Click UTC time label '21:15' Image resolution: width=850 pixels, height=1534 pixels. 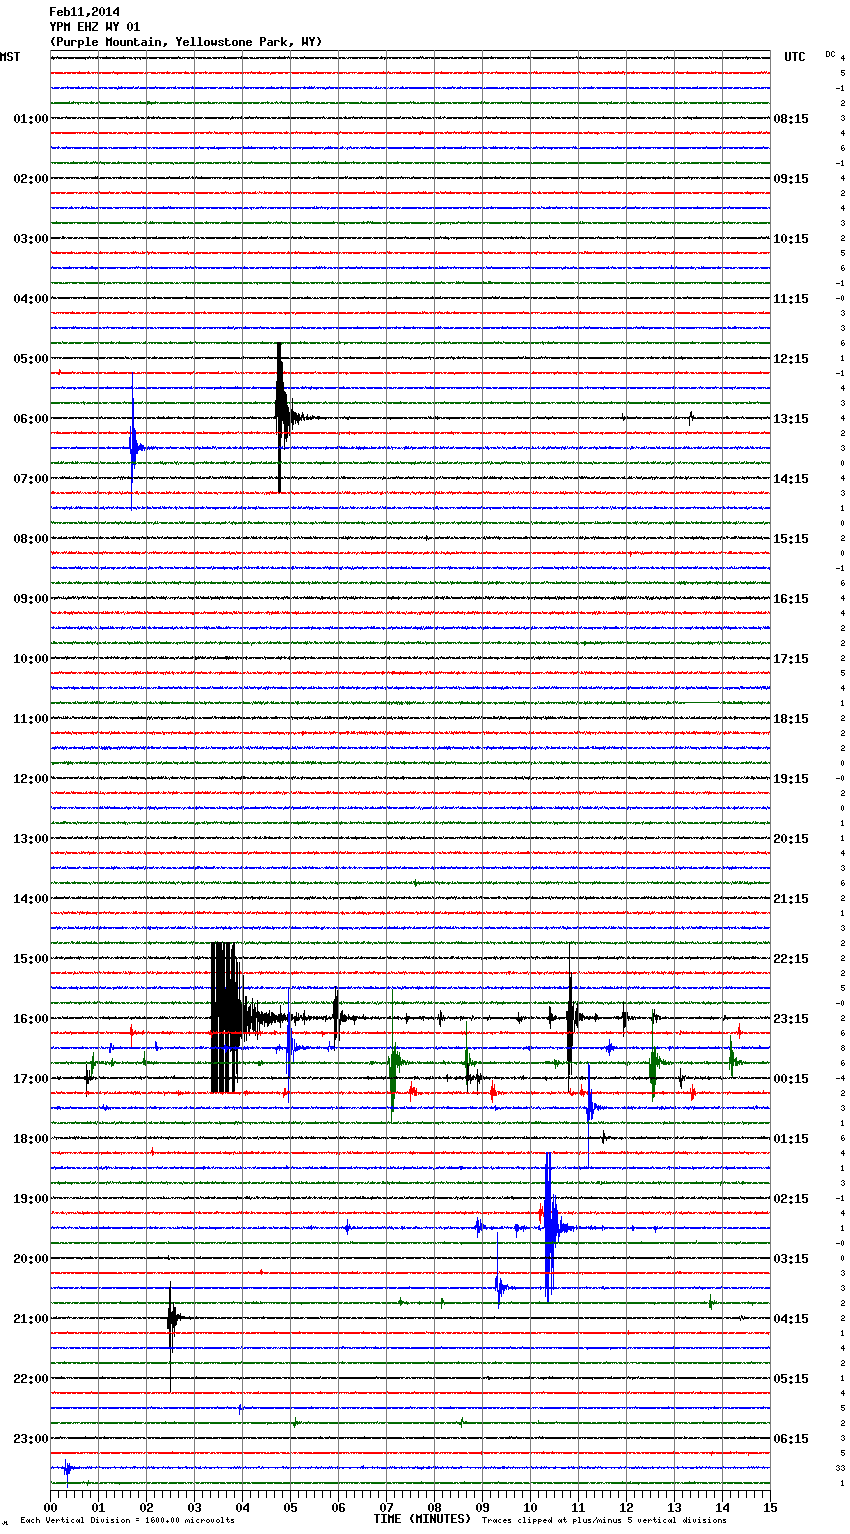coord(791,899)
